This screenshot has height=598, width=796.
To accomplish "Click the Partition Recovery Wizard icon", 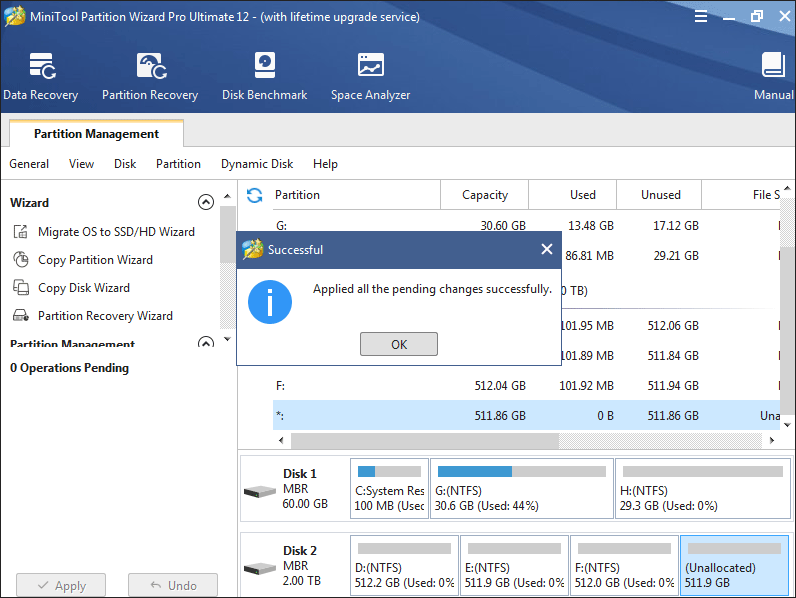I will coord(20,316).
